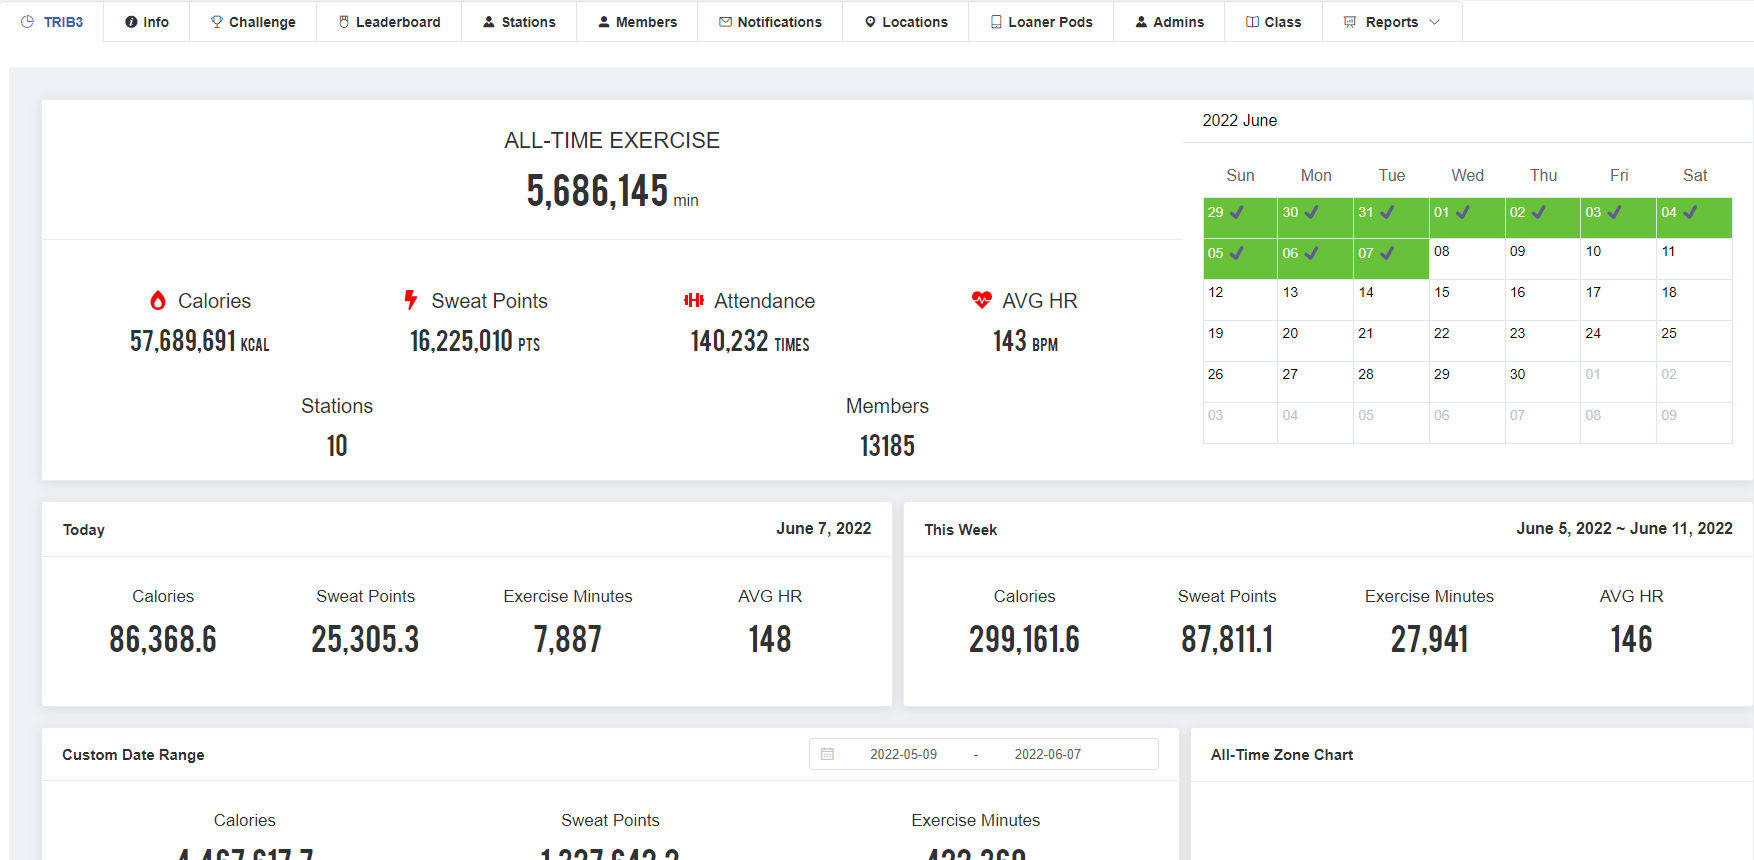The width and height of the screenshot is (1754, 860).
Task: Open the Loaner Pods tab
Action: coord(1041,22)
